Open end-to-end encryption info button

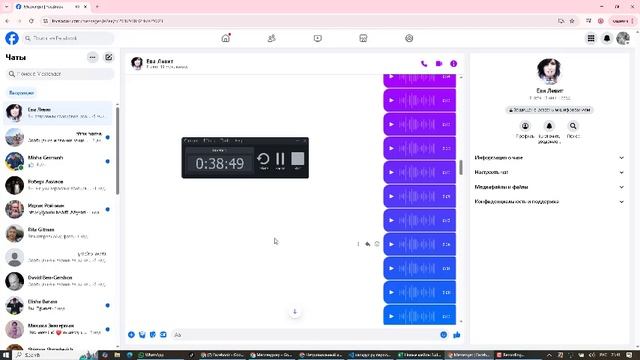click(549, 110)
